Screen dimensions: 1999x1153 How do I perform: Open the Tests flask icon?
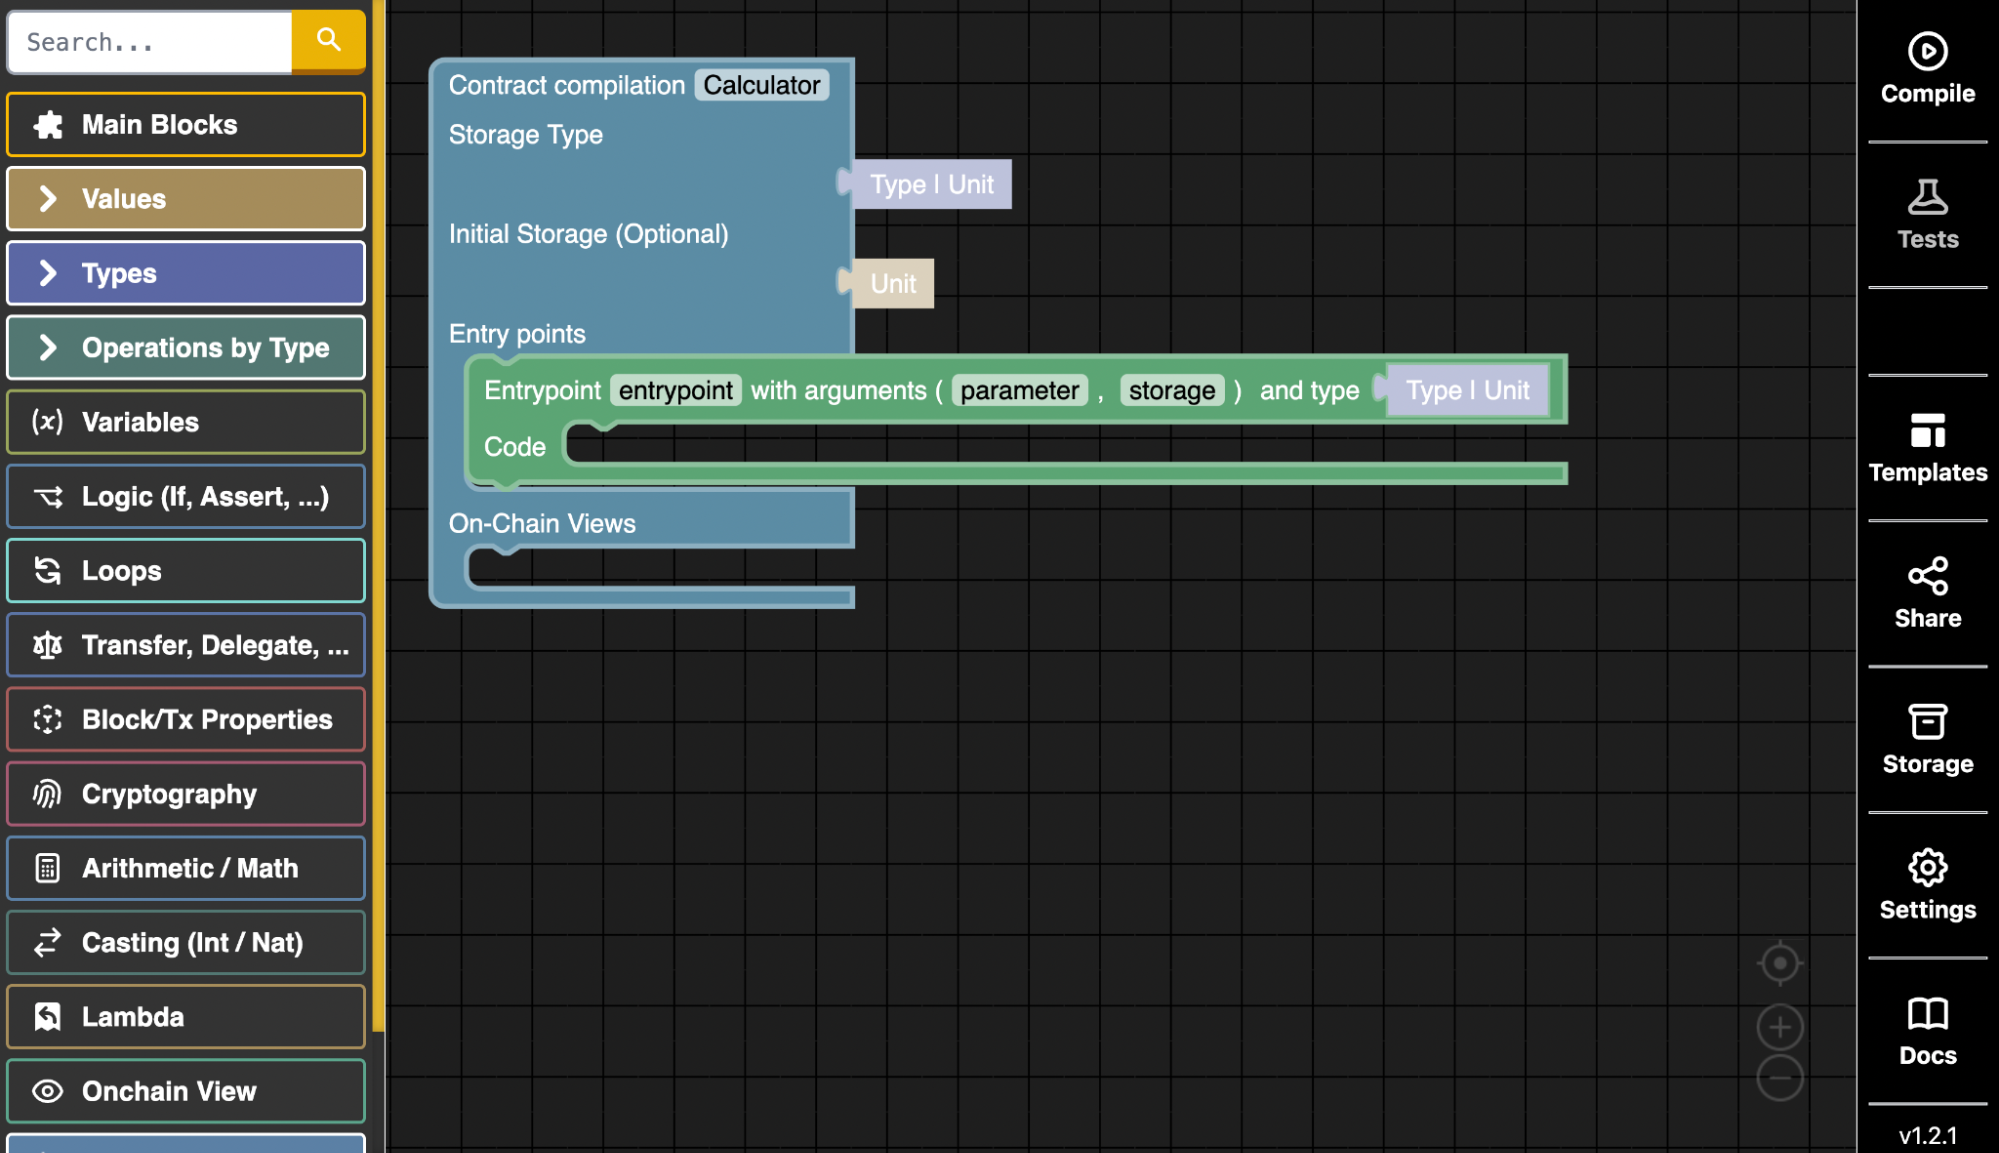pos(1926,198)
